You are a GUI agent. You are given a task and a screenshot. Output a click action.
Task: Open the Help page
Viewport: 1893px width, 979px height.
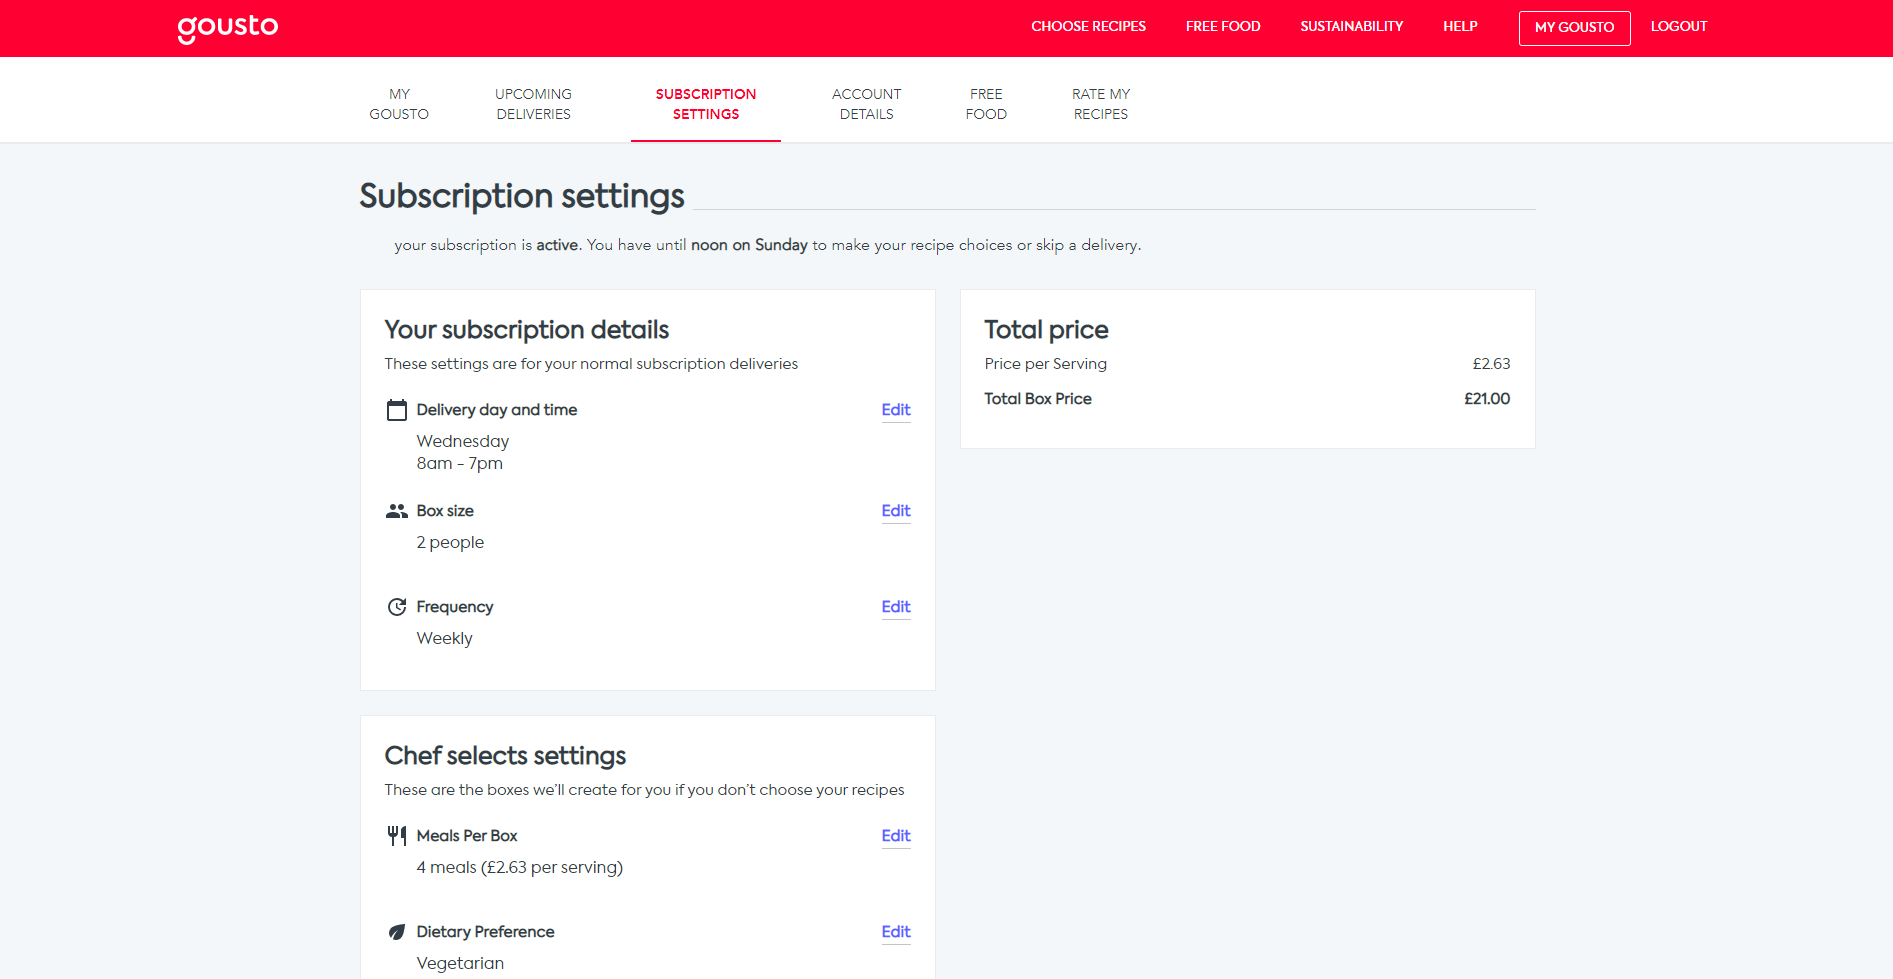click(x=1460, y=27)
